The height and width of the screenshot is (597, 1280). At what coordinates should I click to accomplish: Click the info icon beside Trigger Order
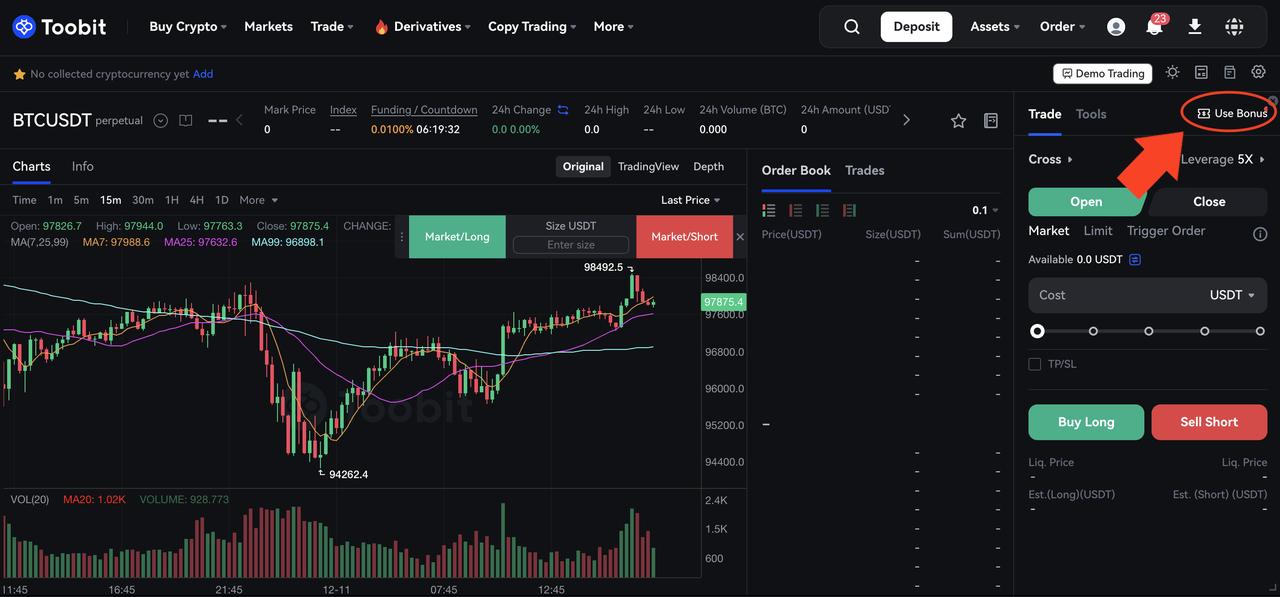tap(1260, 234)
